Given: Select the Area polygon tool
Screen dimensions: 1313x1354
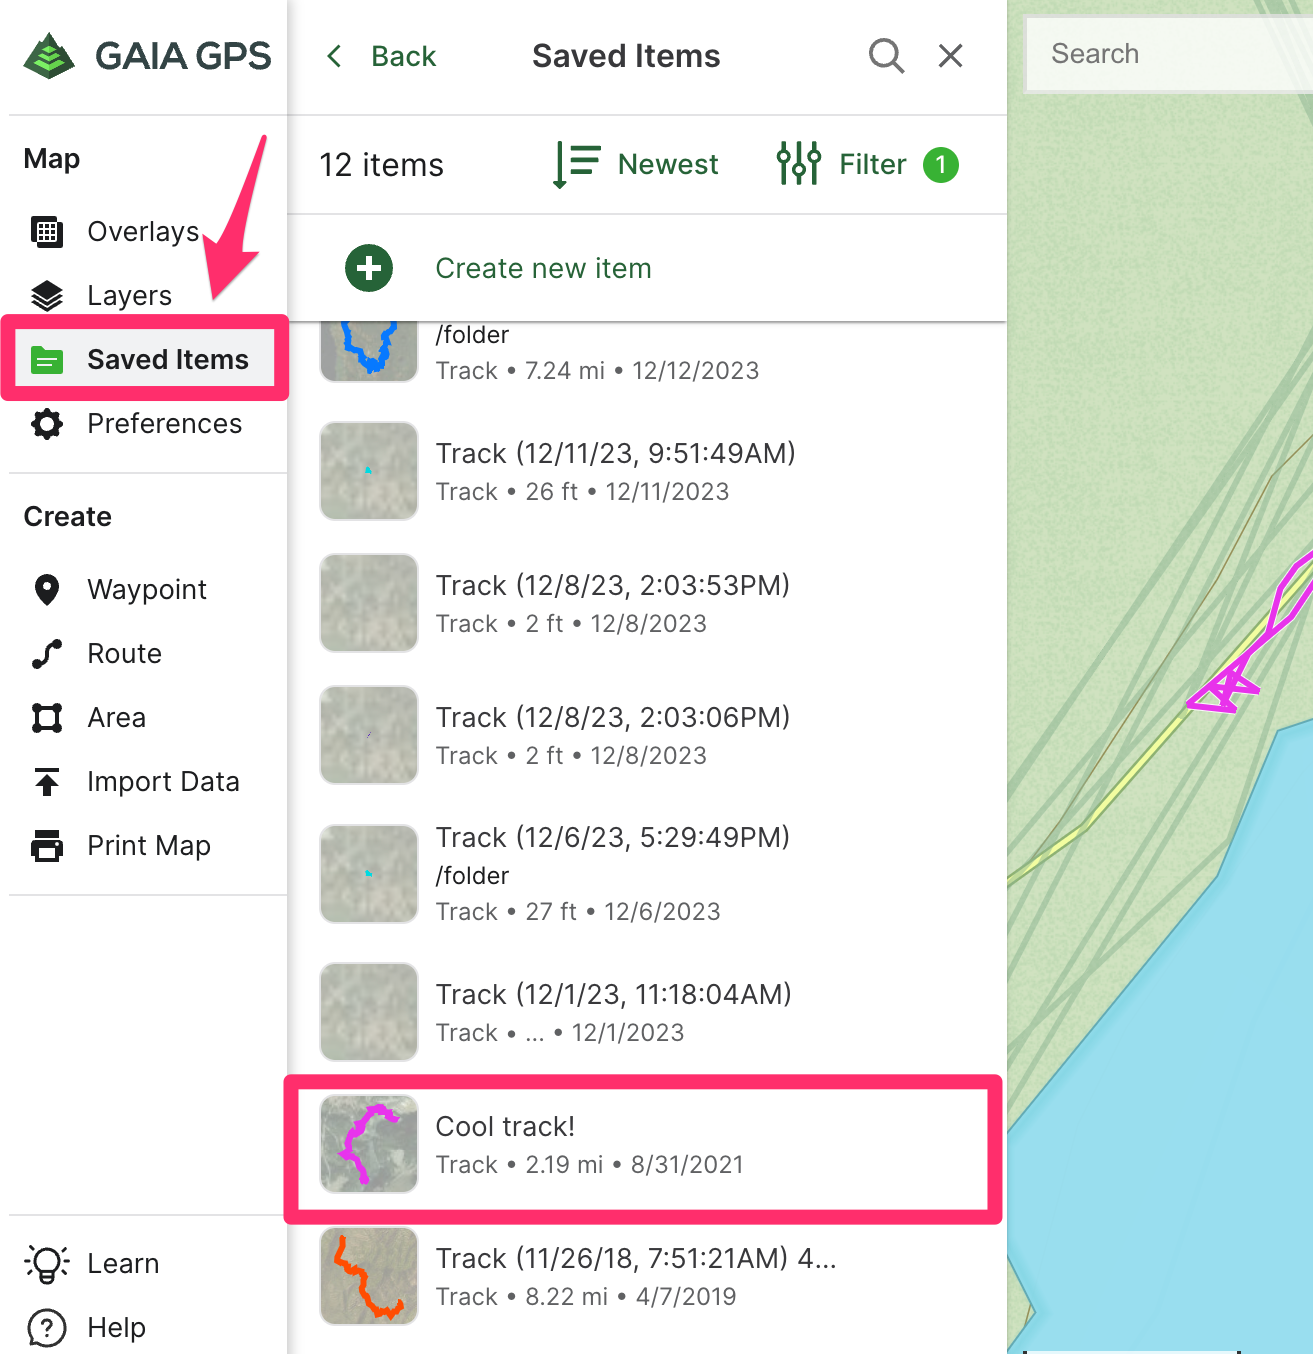Looking at the screenshot, I should click(47, 718).
